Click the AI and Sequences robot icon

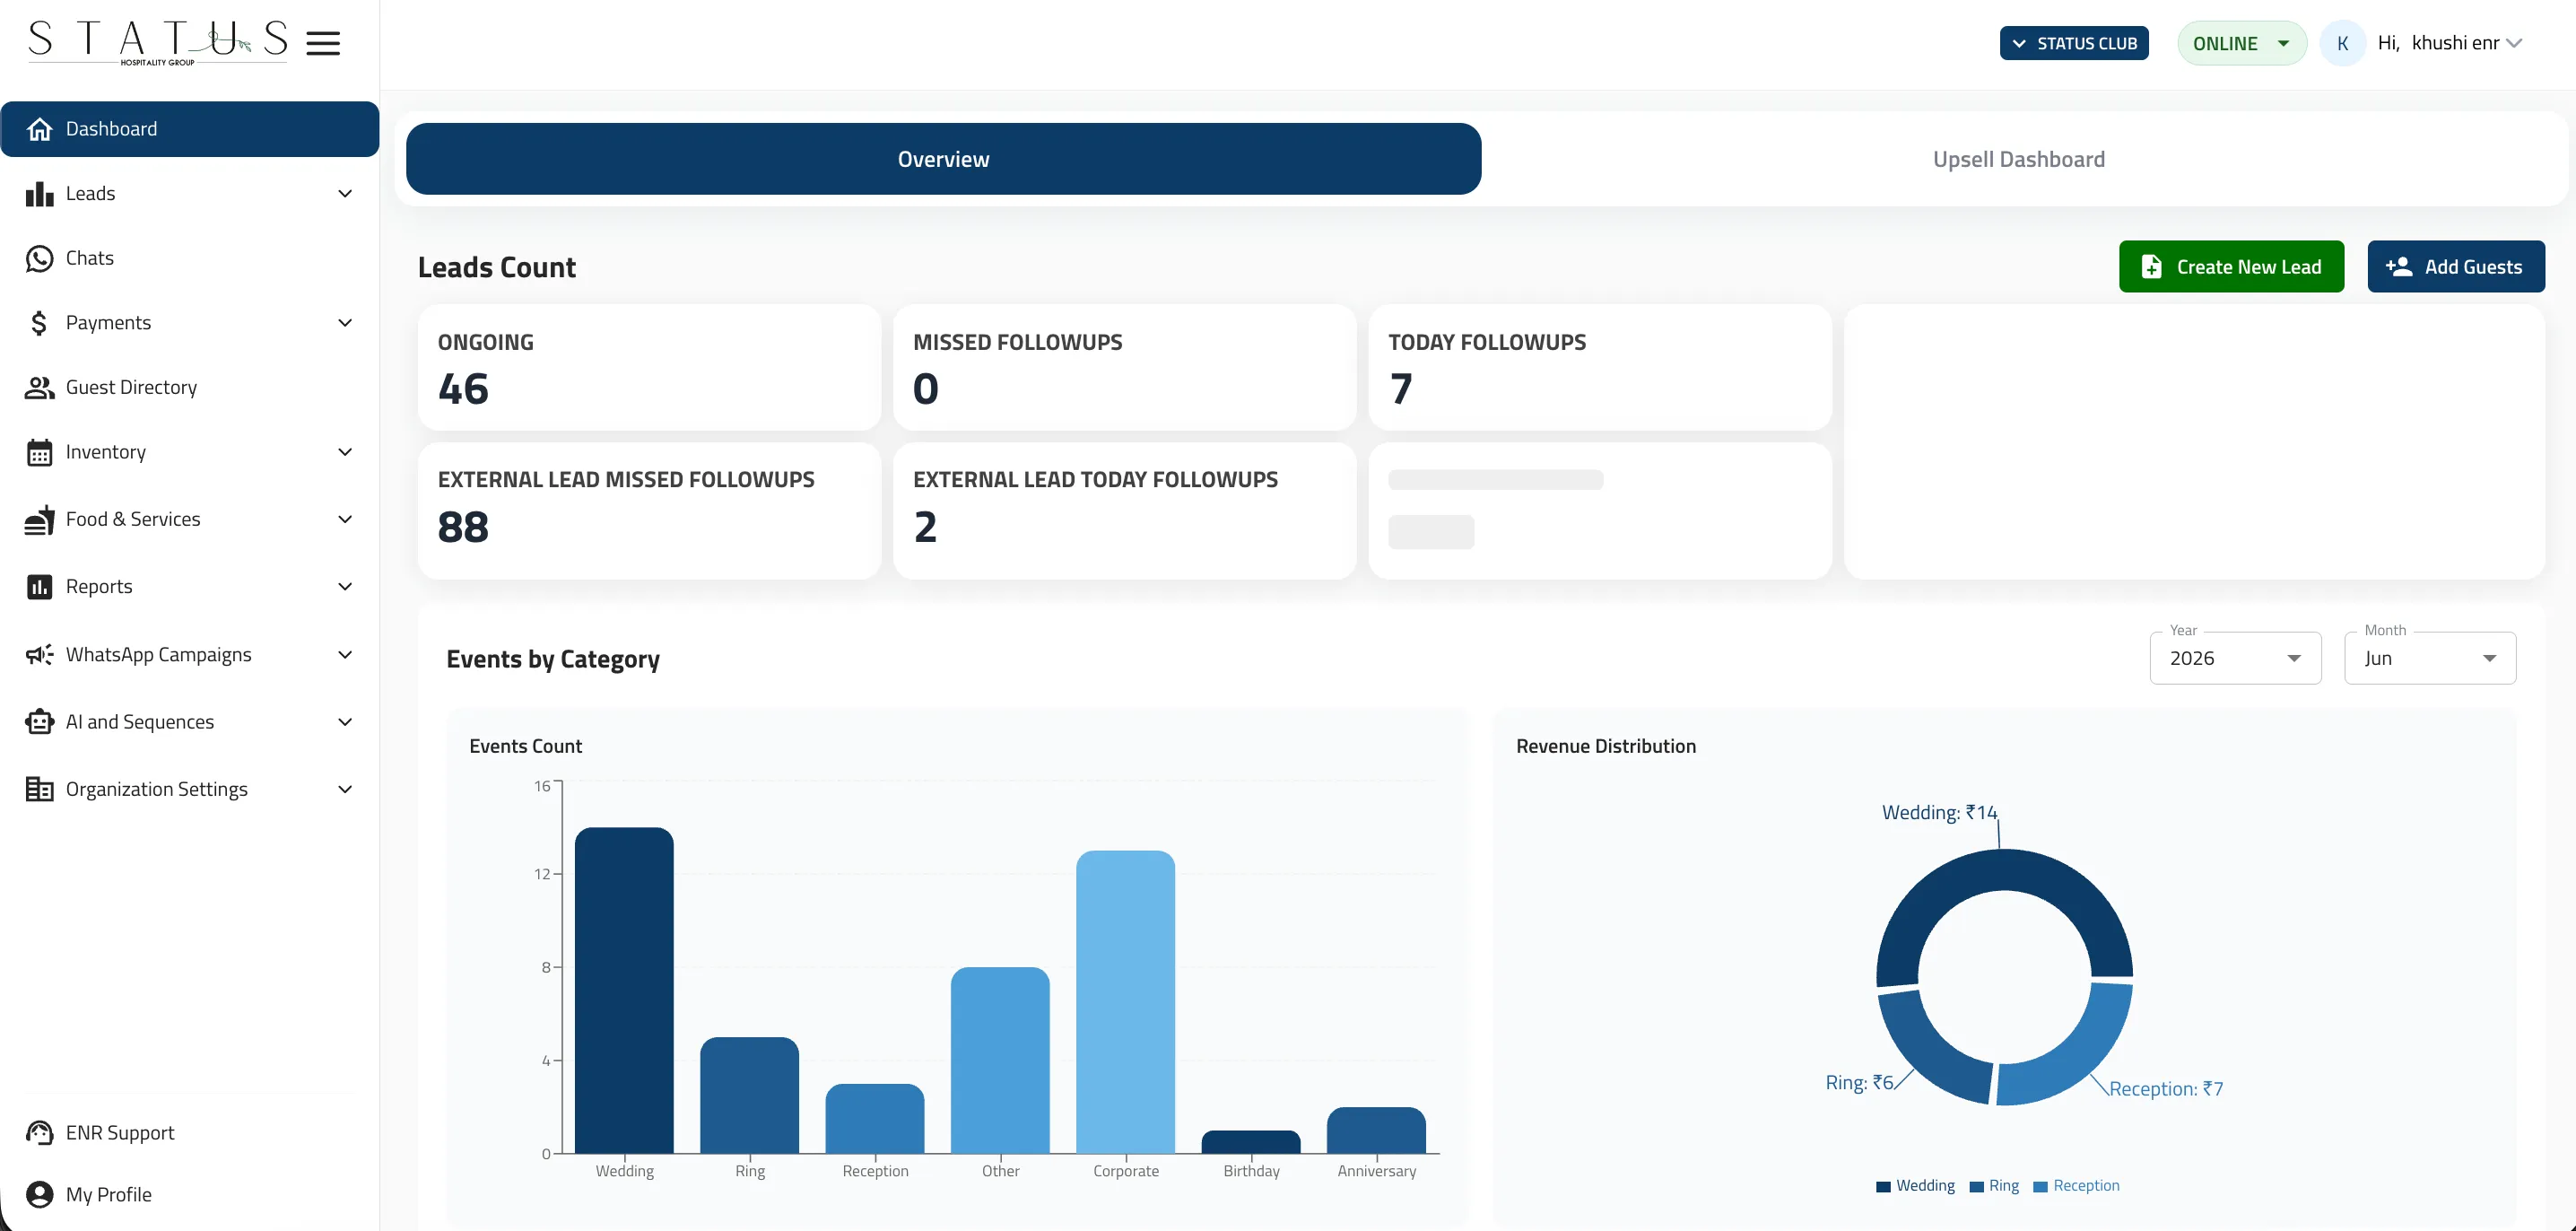[39, 721]
